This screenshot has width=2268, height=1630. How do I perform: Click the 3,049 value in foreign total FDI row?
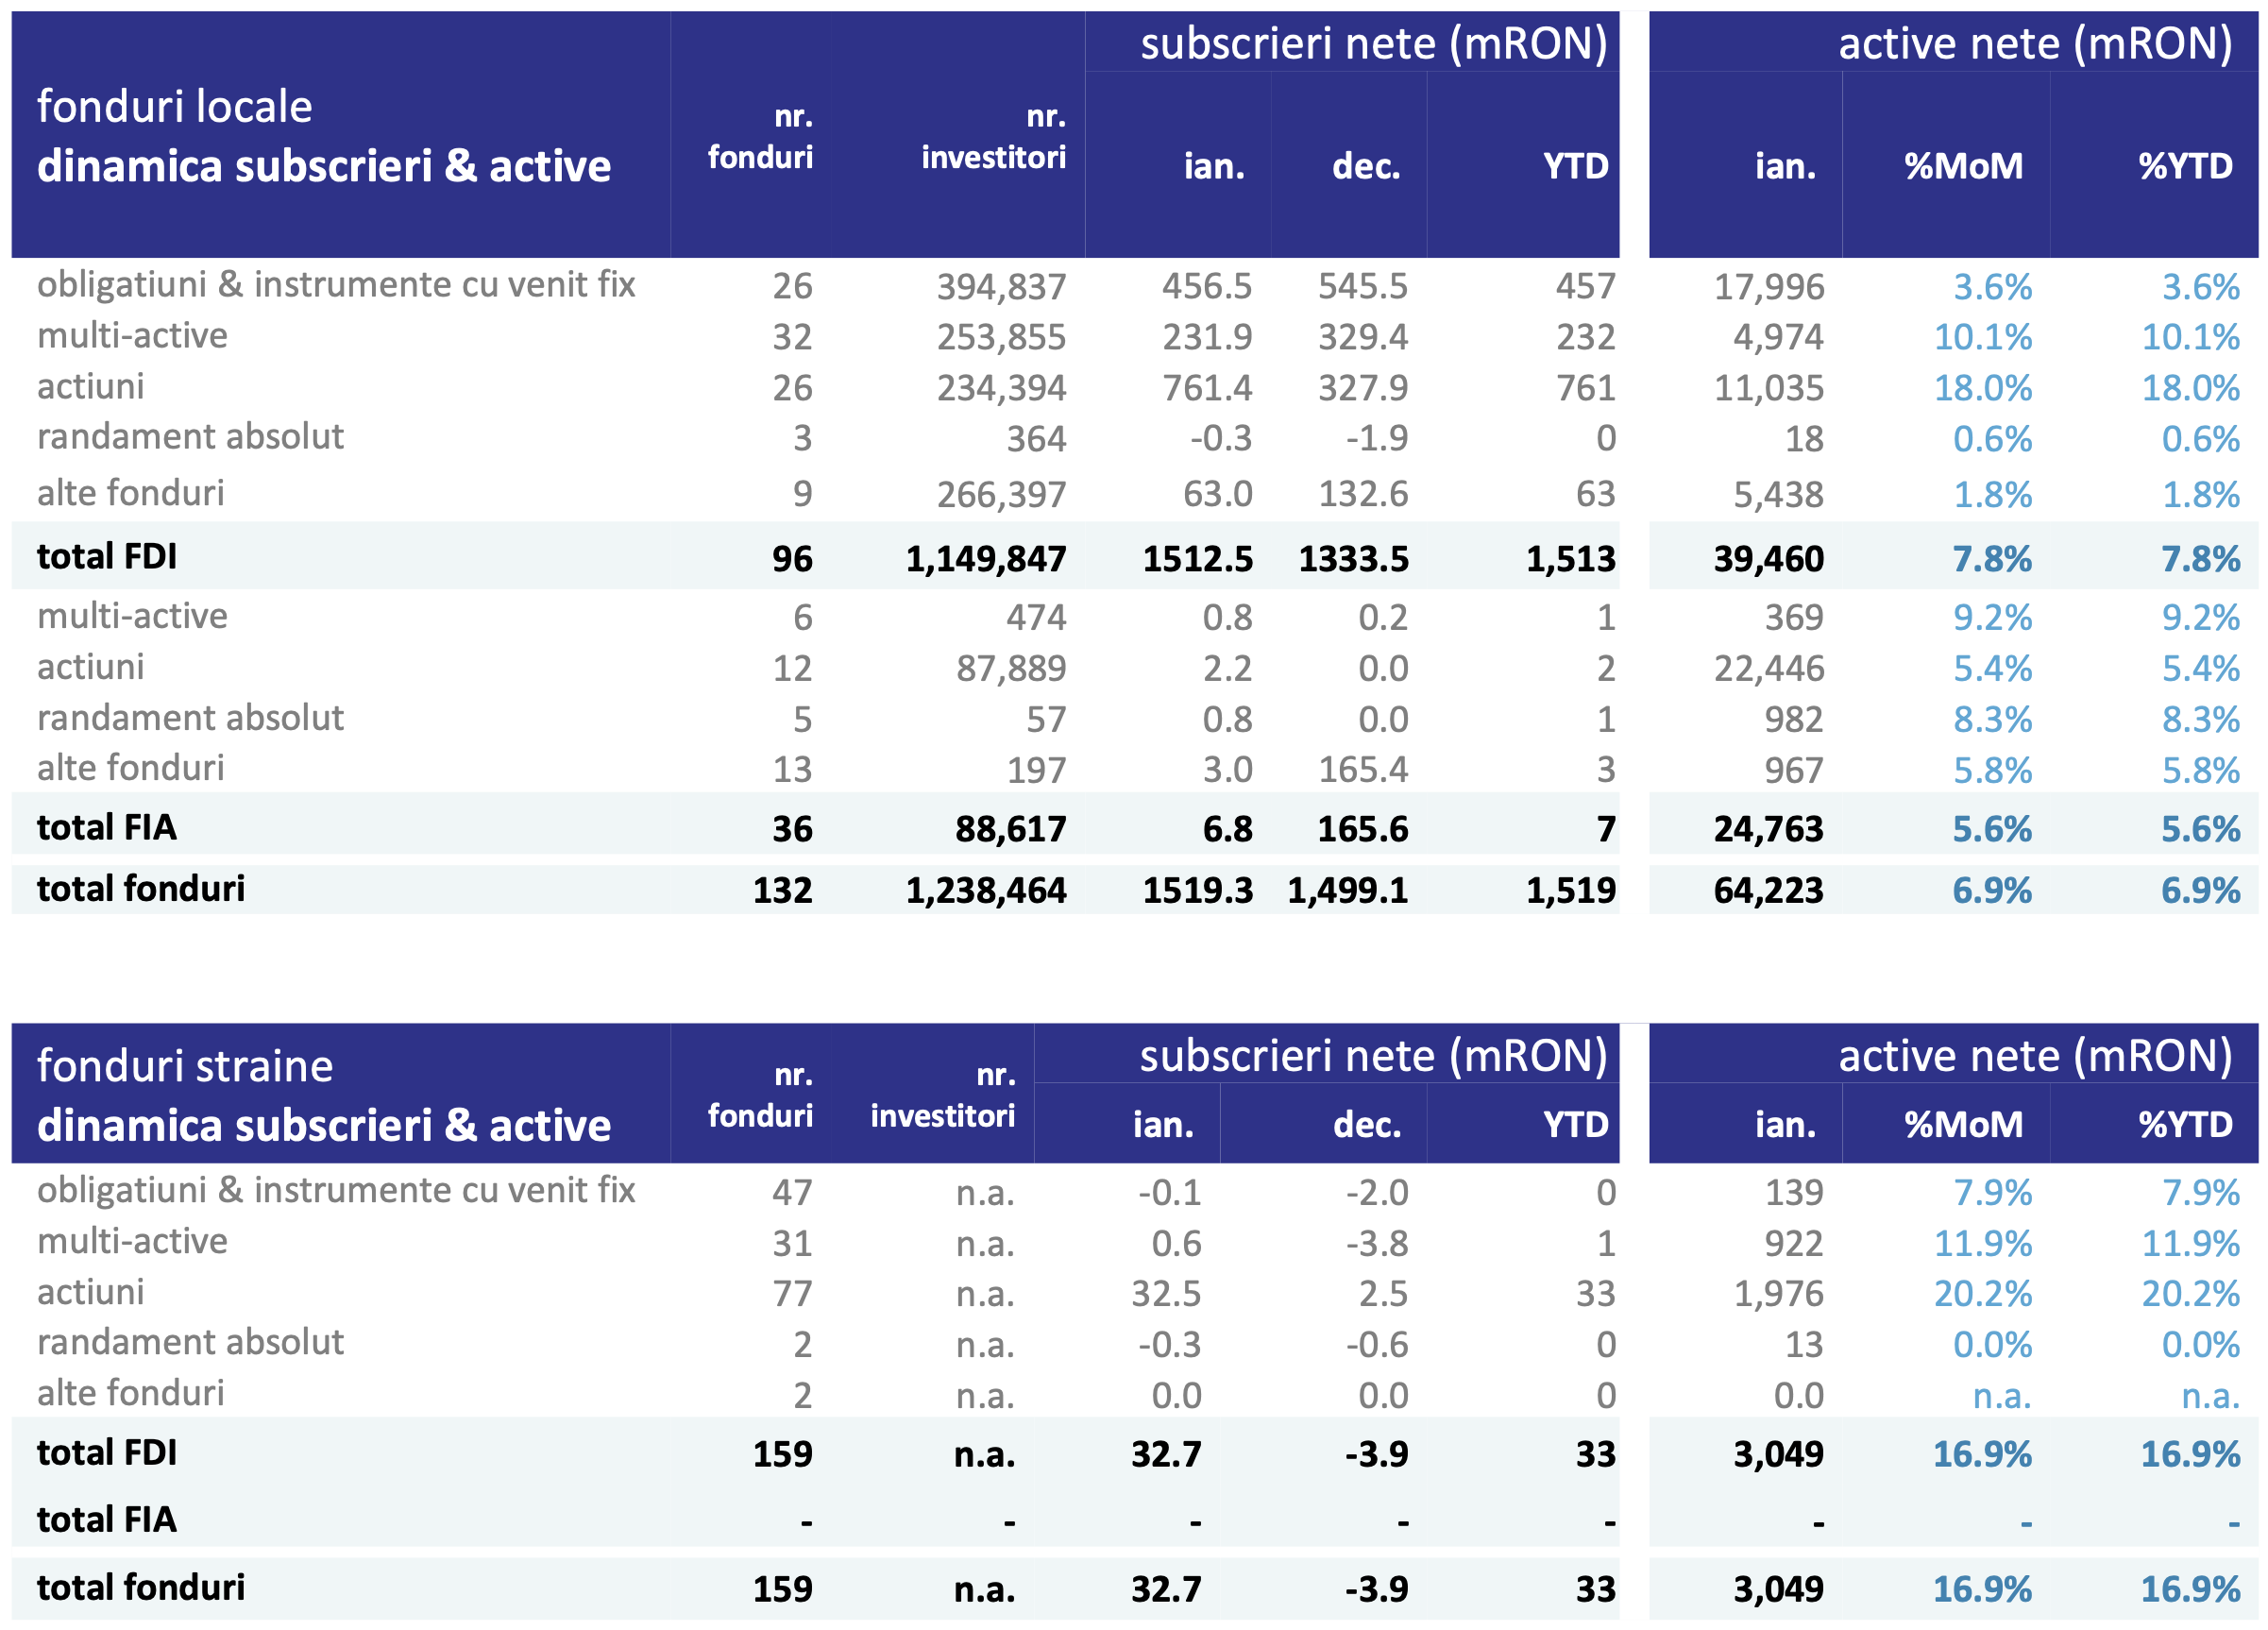point(1777,1454)
